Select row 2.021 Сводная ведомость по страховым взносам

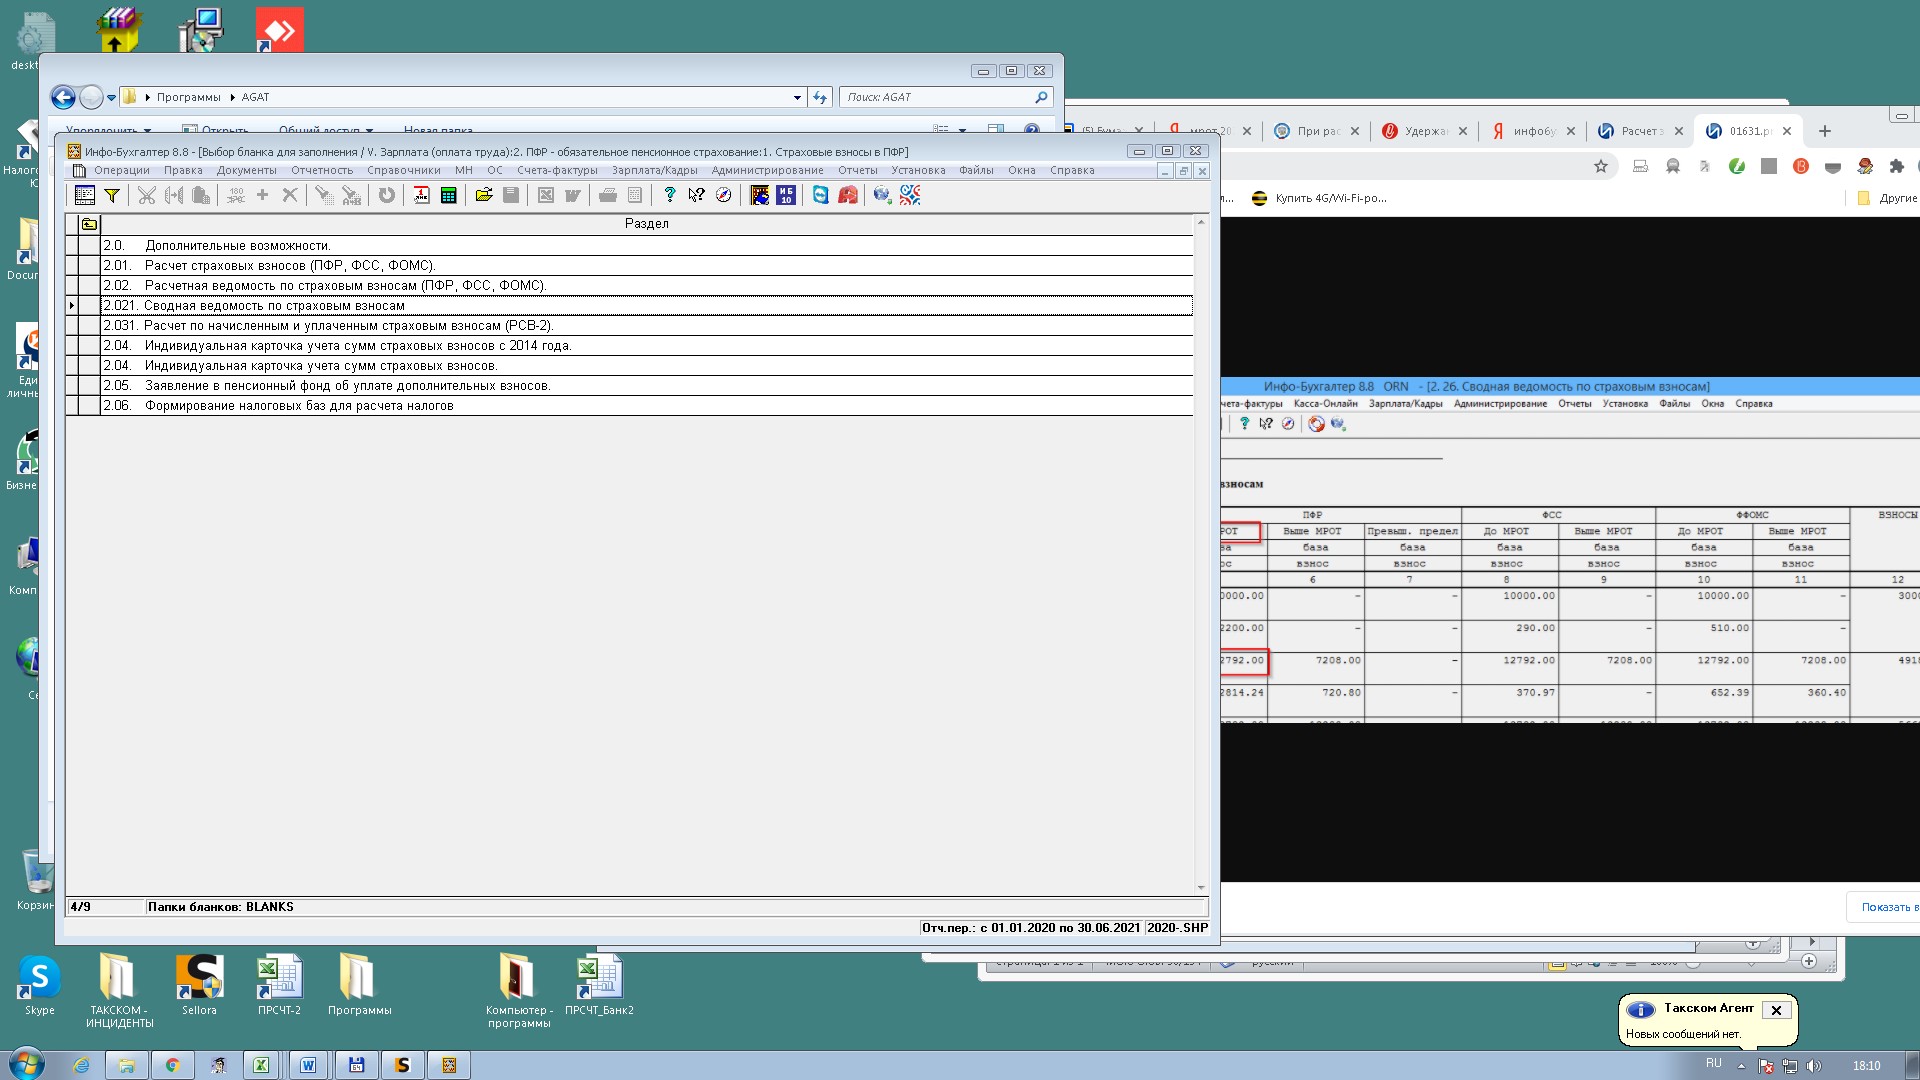(x=647, y=305)
